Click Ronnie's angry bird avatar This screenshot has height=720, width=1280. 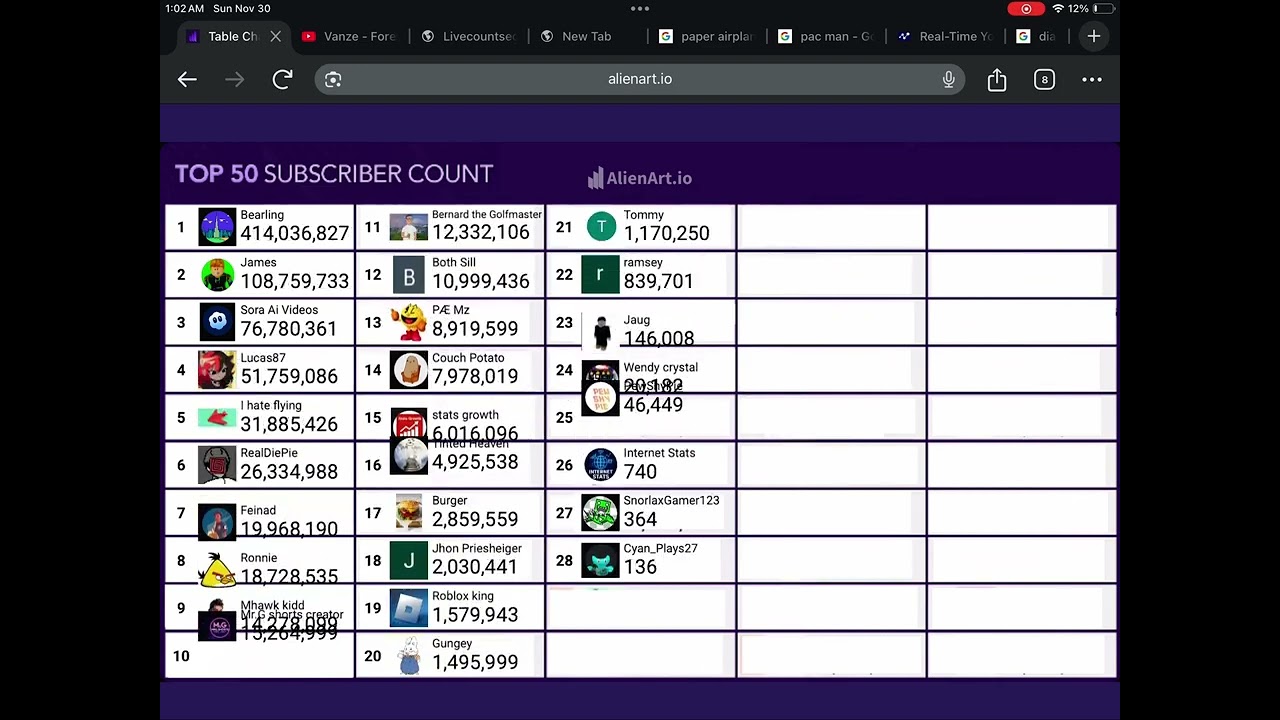217,570
